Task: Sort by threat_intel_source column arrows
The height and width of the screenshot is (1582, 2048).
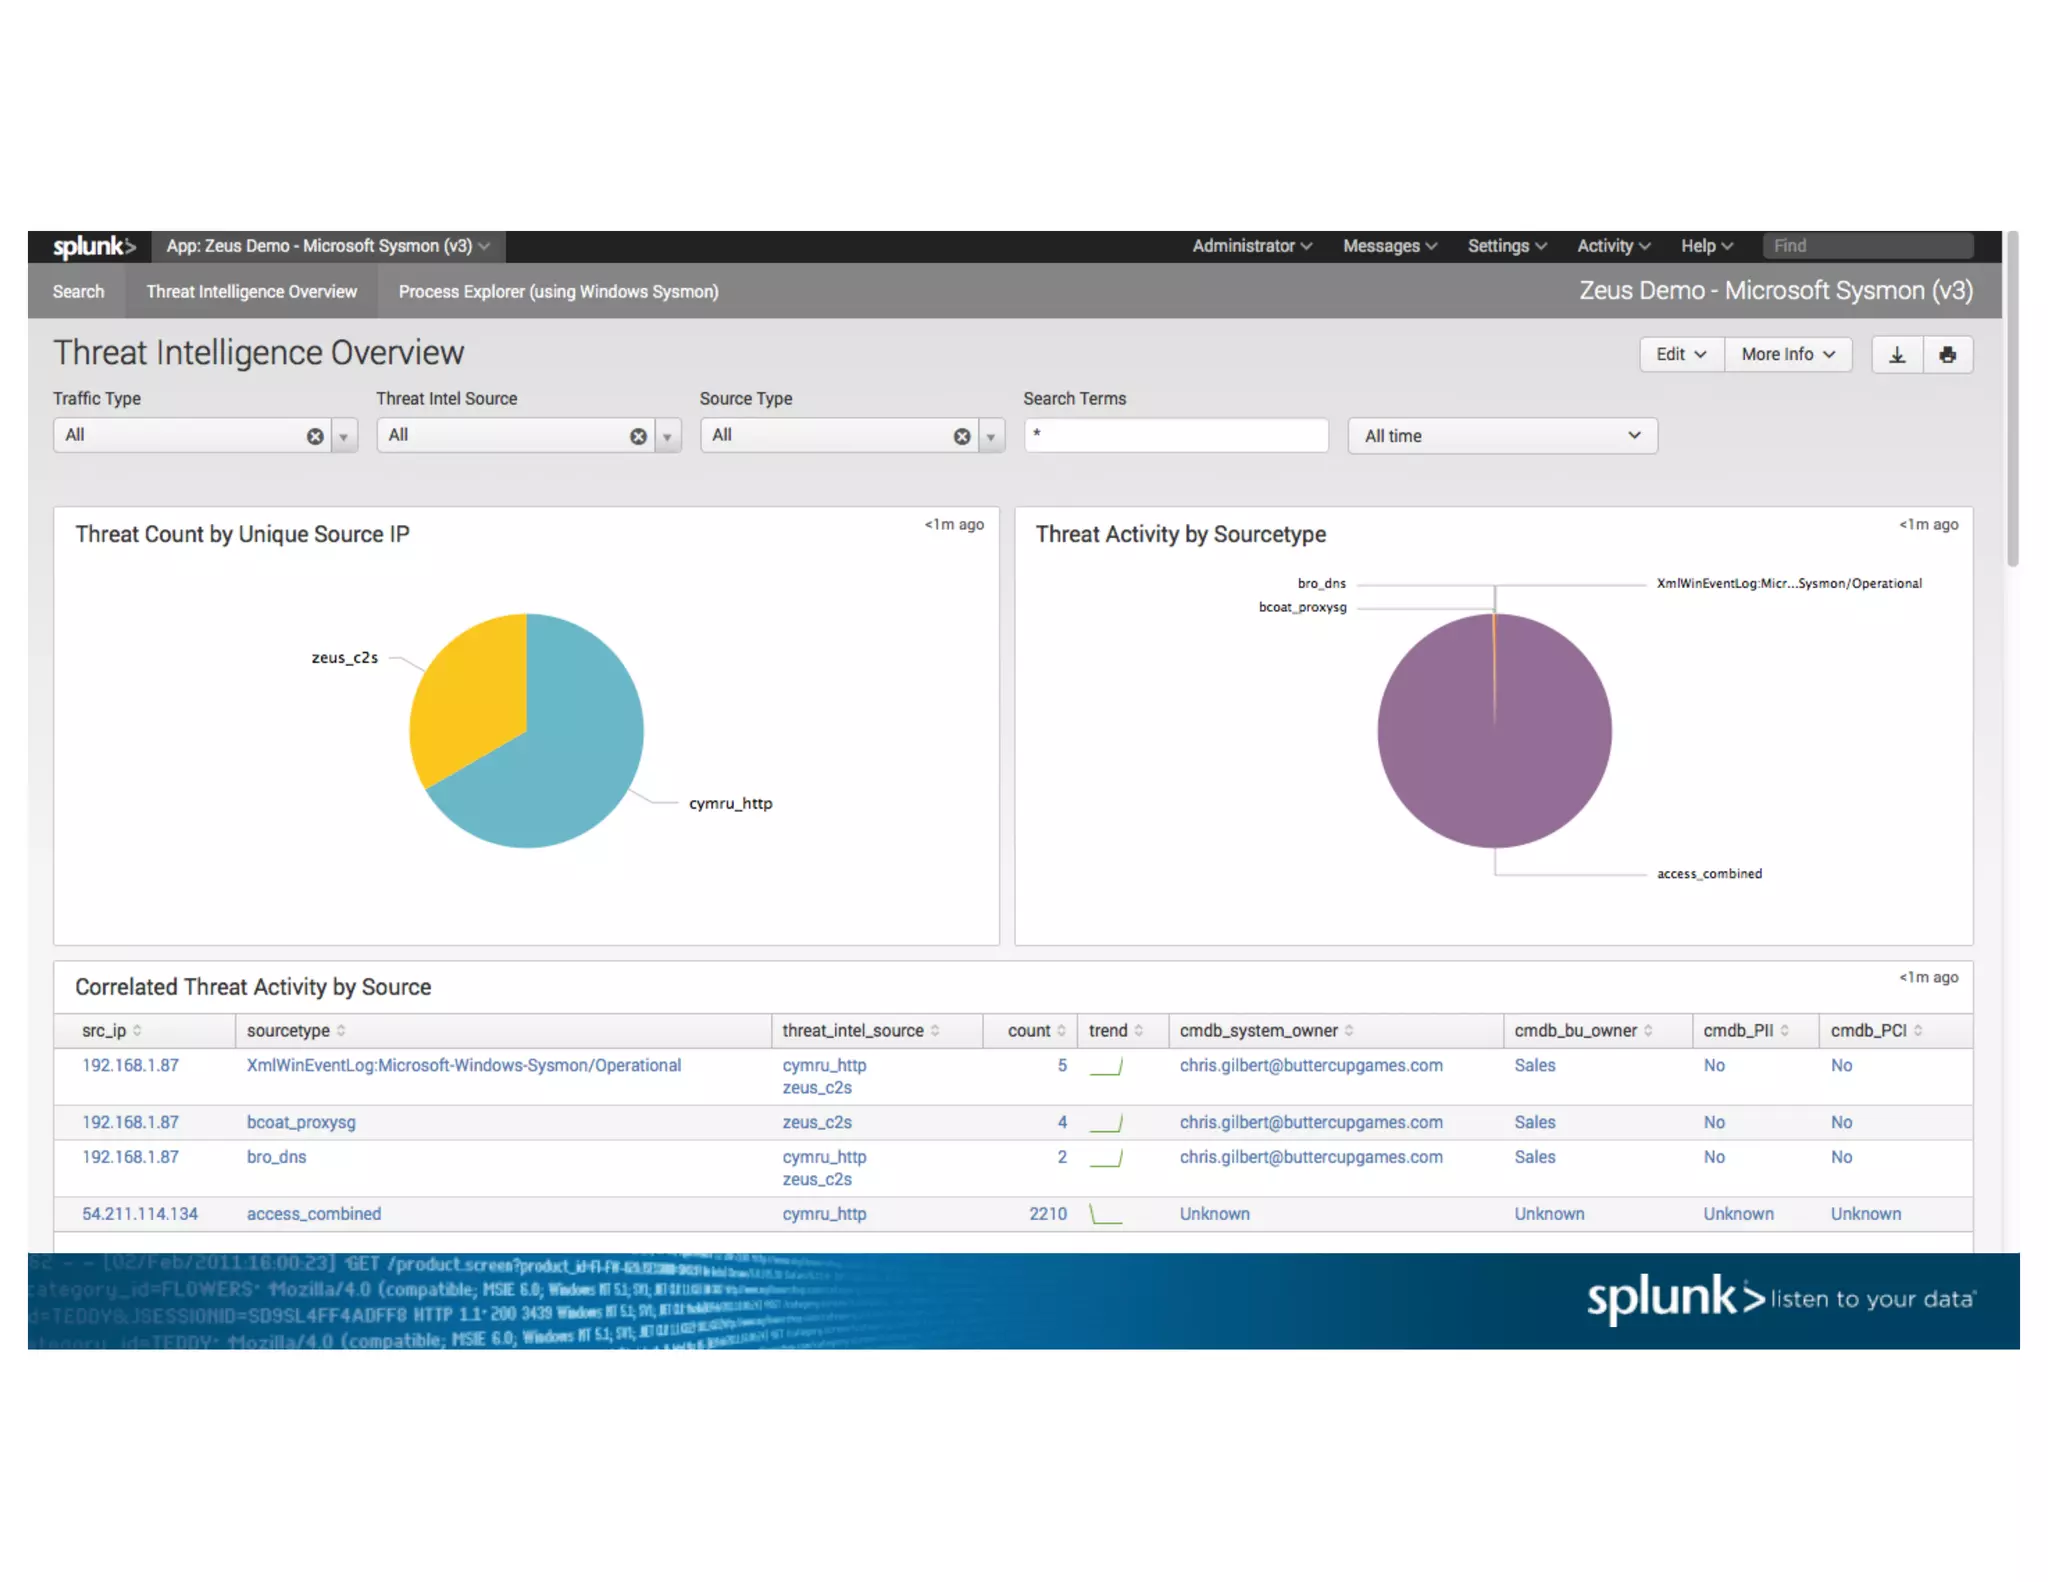Action: [935, 1031]
